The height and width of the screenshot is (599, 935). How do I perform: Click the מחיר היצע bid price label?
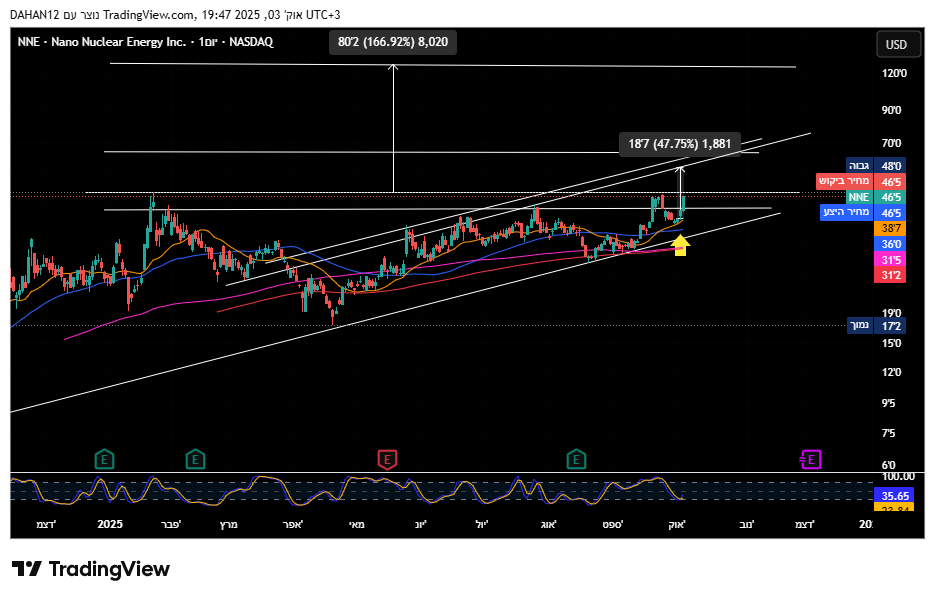point(863,213)
